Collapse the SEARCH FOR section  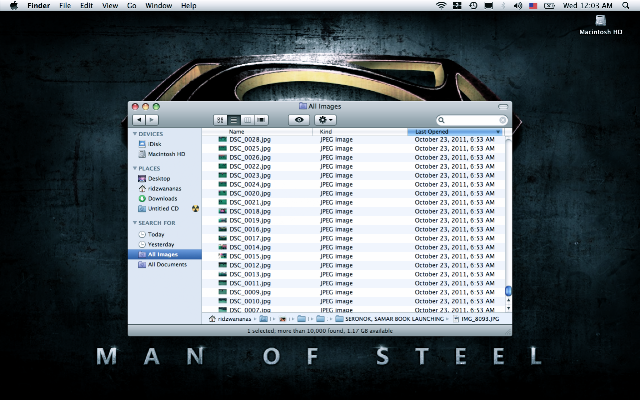coord(135,223)
